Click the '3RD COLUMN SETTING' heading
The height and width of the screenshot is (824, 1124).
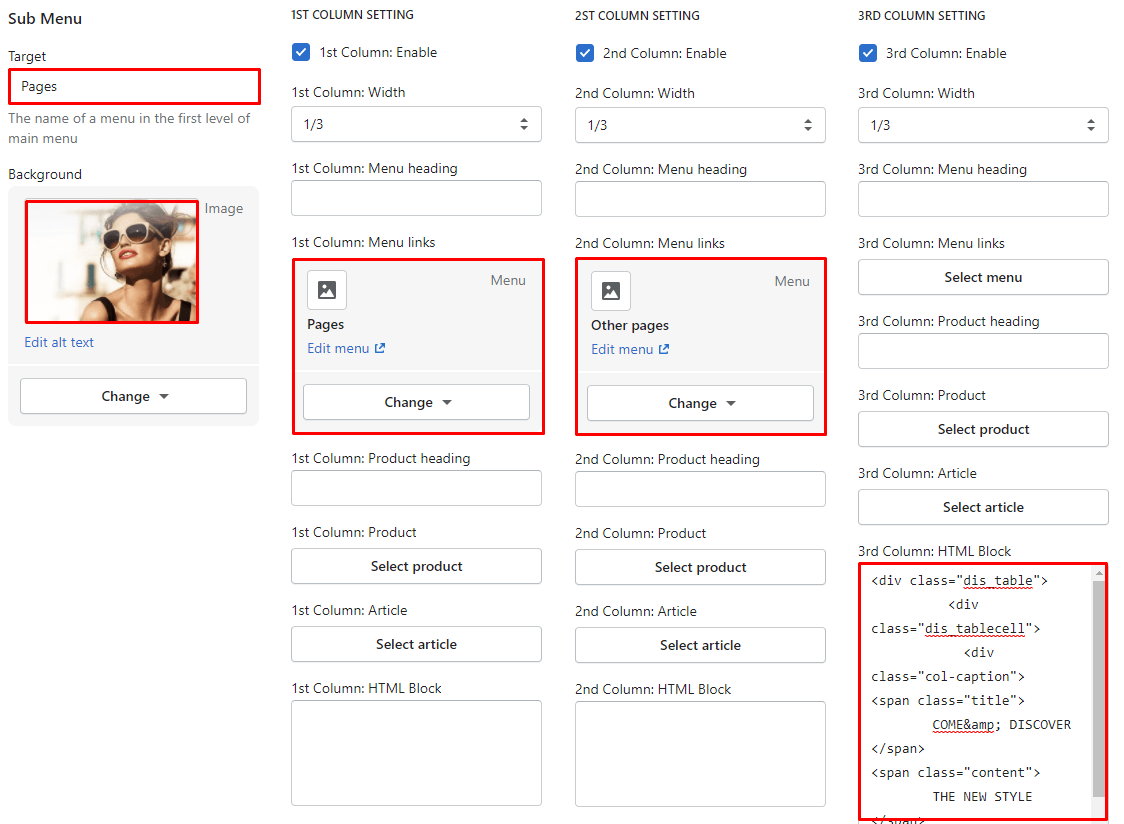(x=921, y=15)
